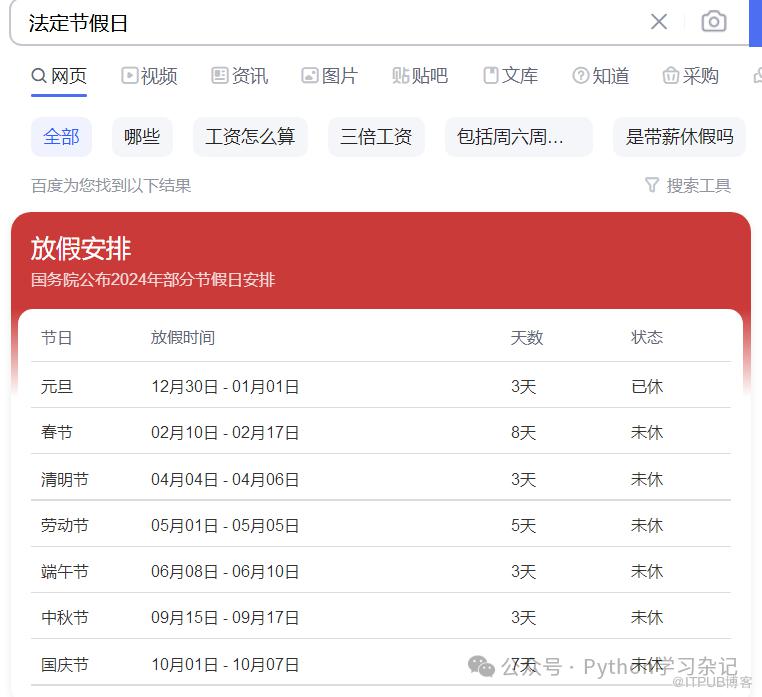
Task: Expand 搜索工具 search tools filter
Action: [x=688, y=185]
